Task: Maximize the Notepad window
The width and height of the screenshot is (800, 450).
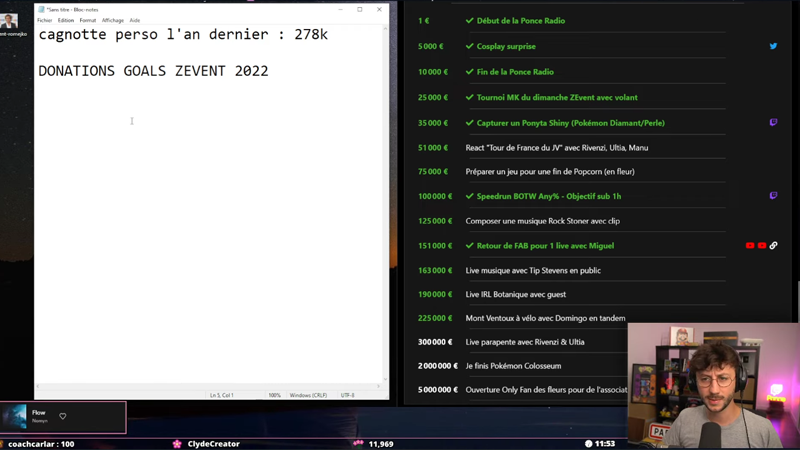Action: point(360,9)
